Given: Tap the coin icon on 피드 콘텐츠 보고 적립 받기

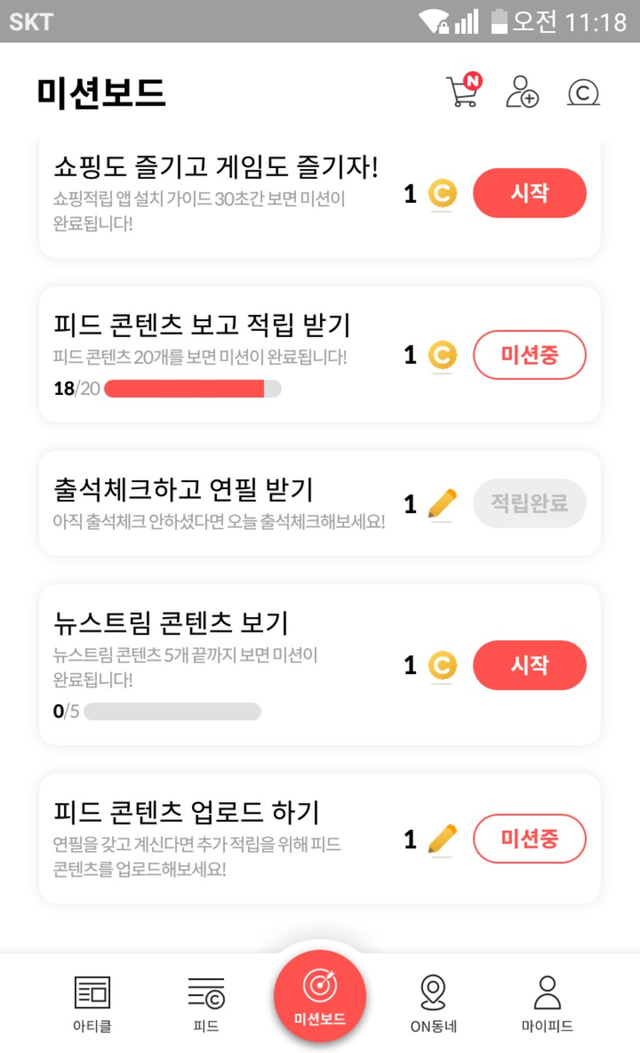Looking at the screenshot, I should pos(442,355).
